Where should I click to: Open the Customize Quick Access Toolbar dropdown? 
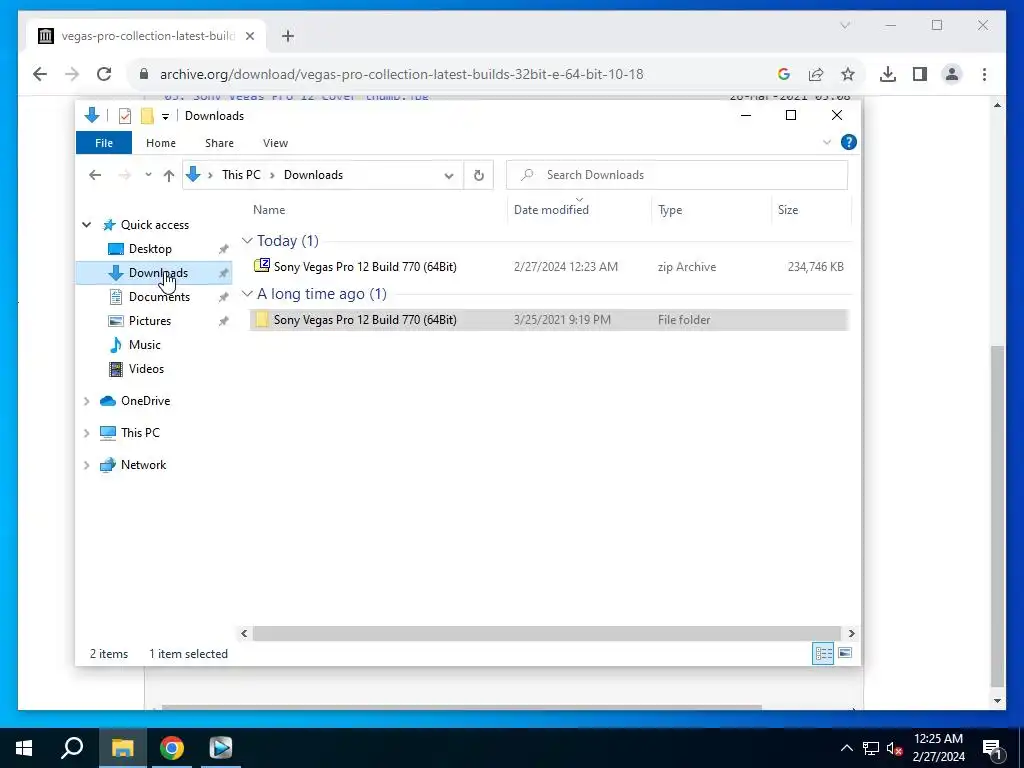[165, 116]
